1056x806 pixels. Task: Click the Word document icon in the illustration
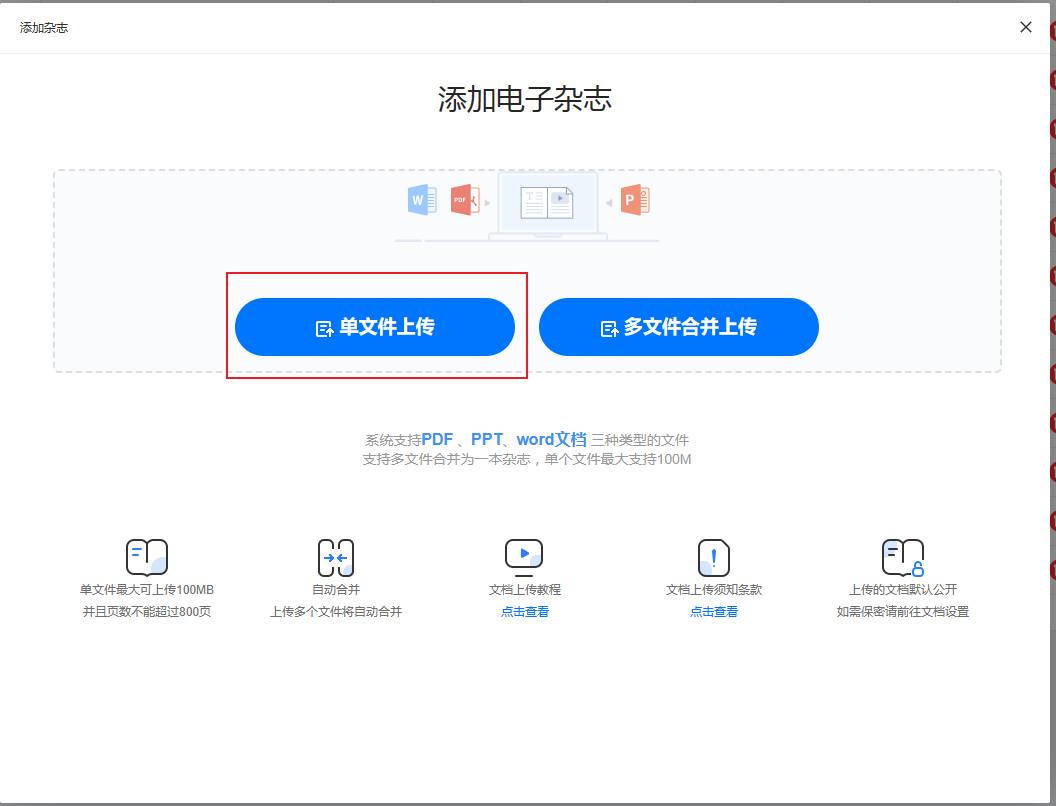click(x=421, y=200)
